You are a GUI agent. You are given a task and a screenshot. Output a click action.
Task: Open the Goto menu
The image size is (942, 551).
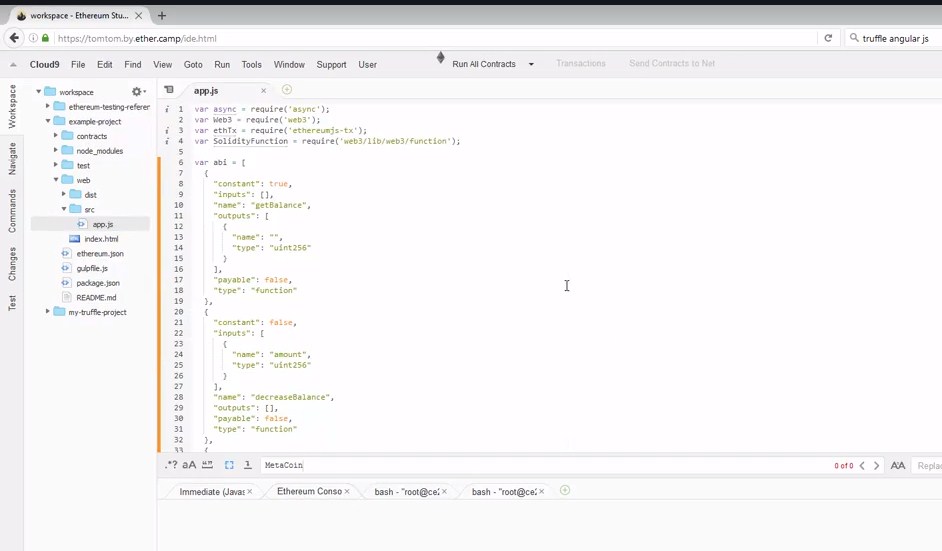tap(193, 64)
